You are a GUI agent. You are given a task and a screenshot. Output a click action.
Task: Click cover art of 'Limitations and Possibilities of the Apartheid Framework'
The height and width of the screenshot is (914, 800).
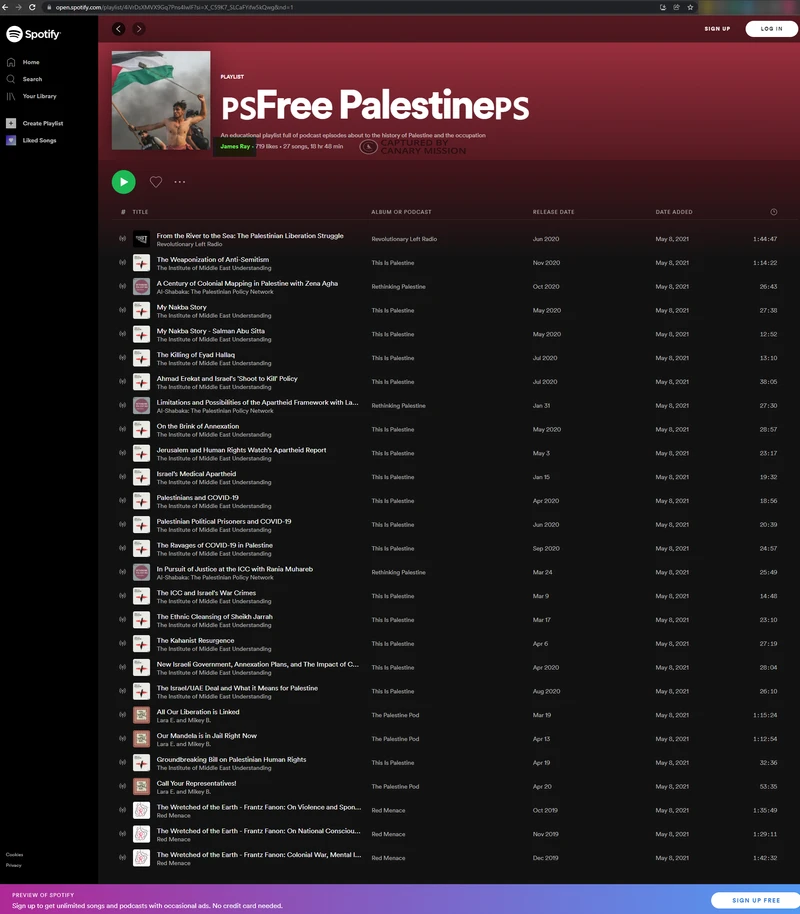pyautogui.click(x=142, y=406)
